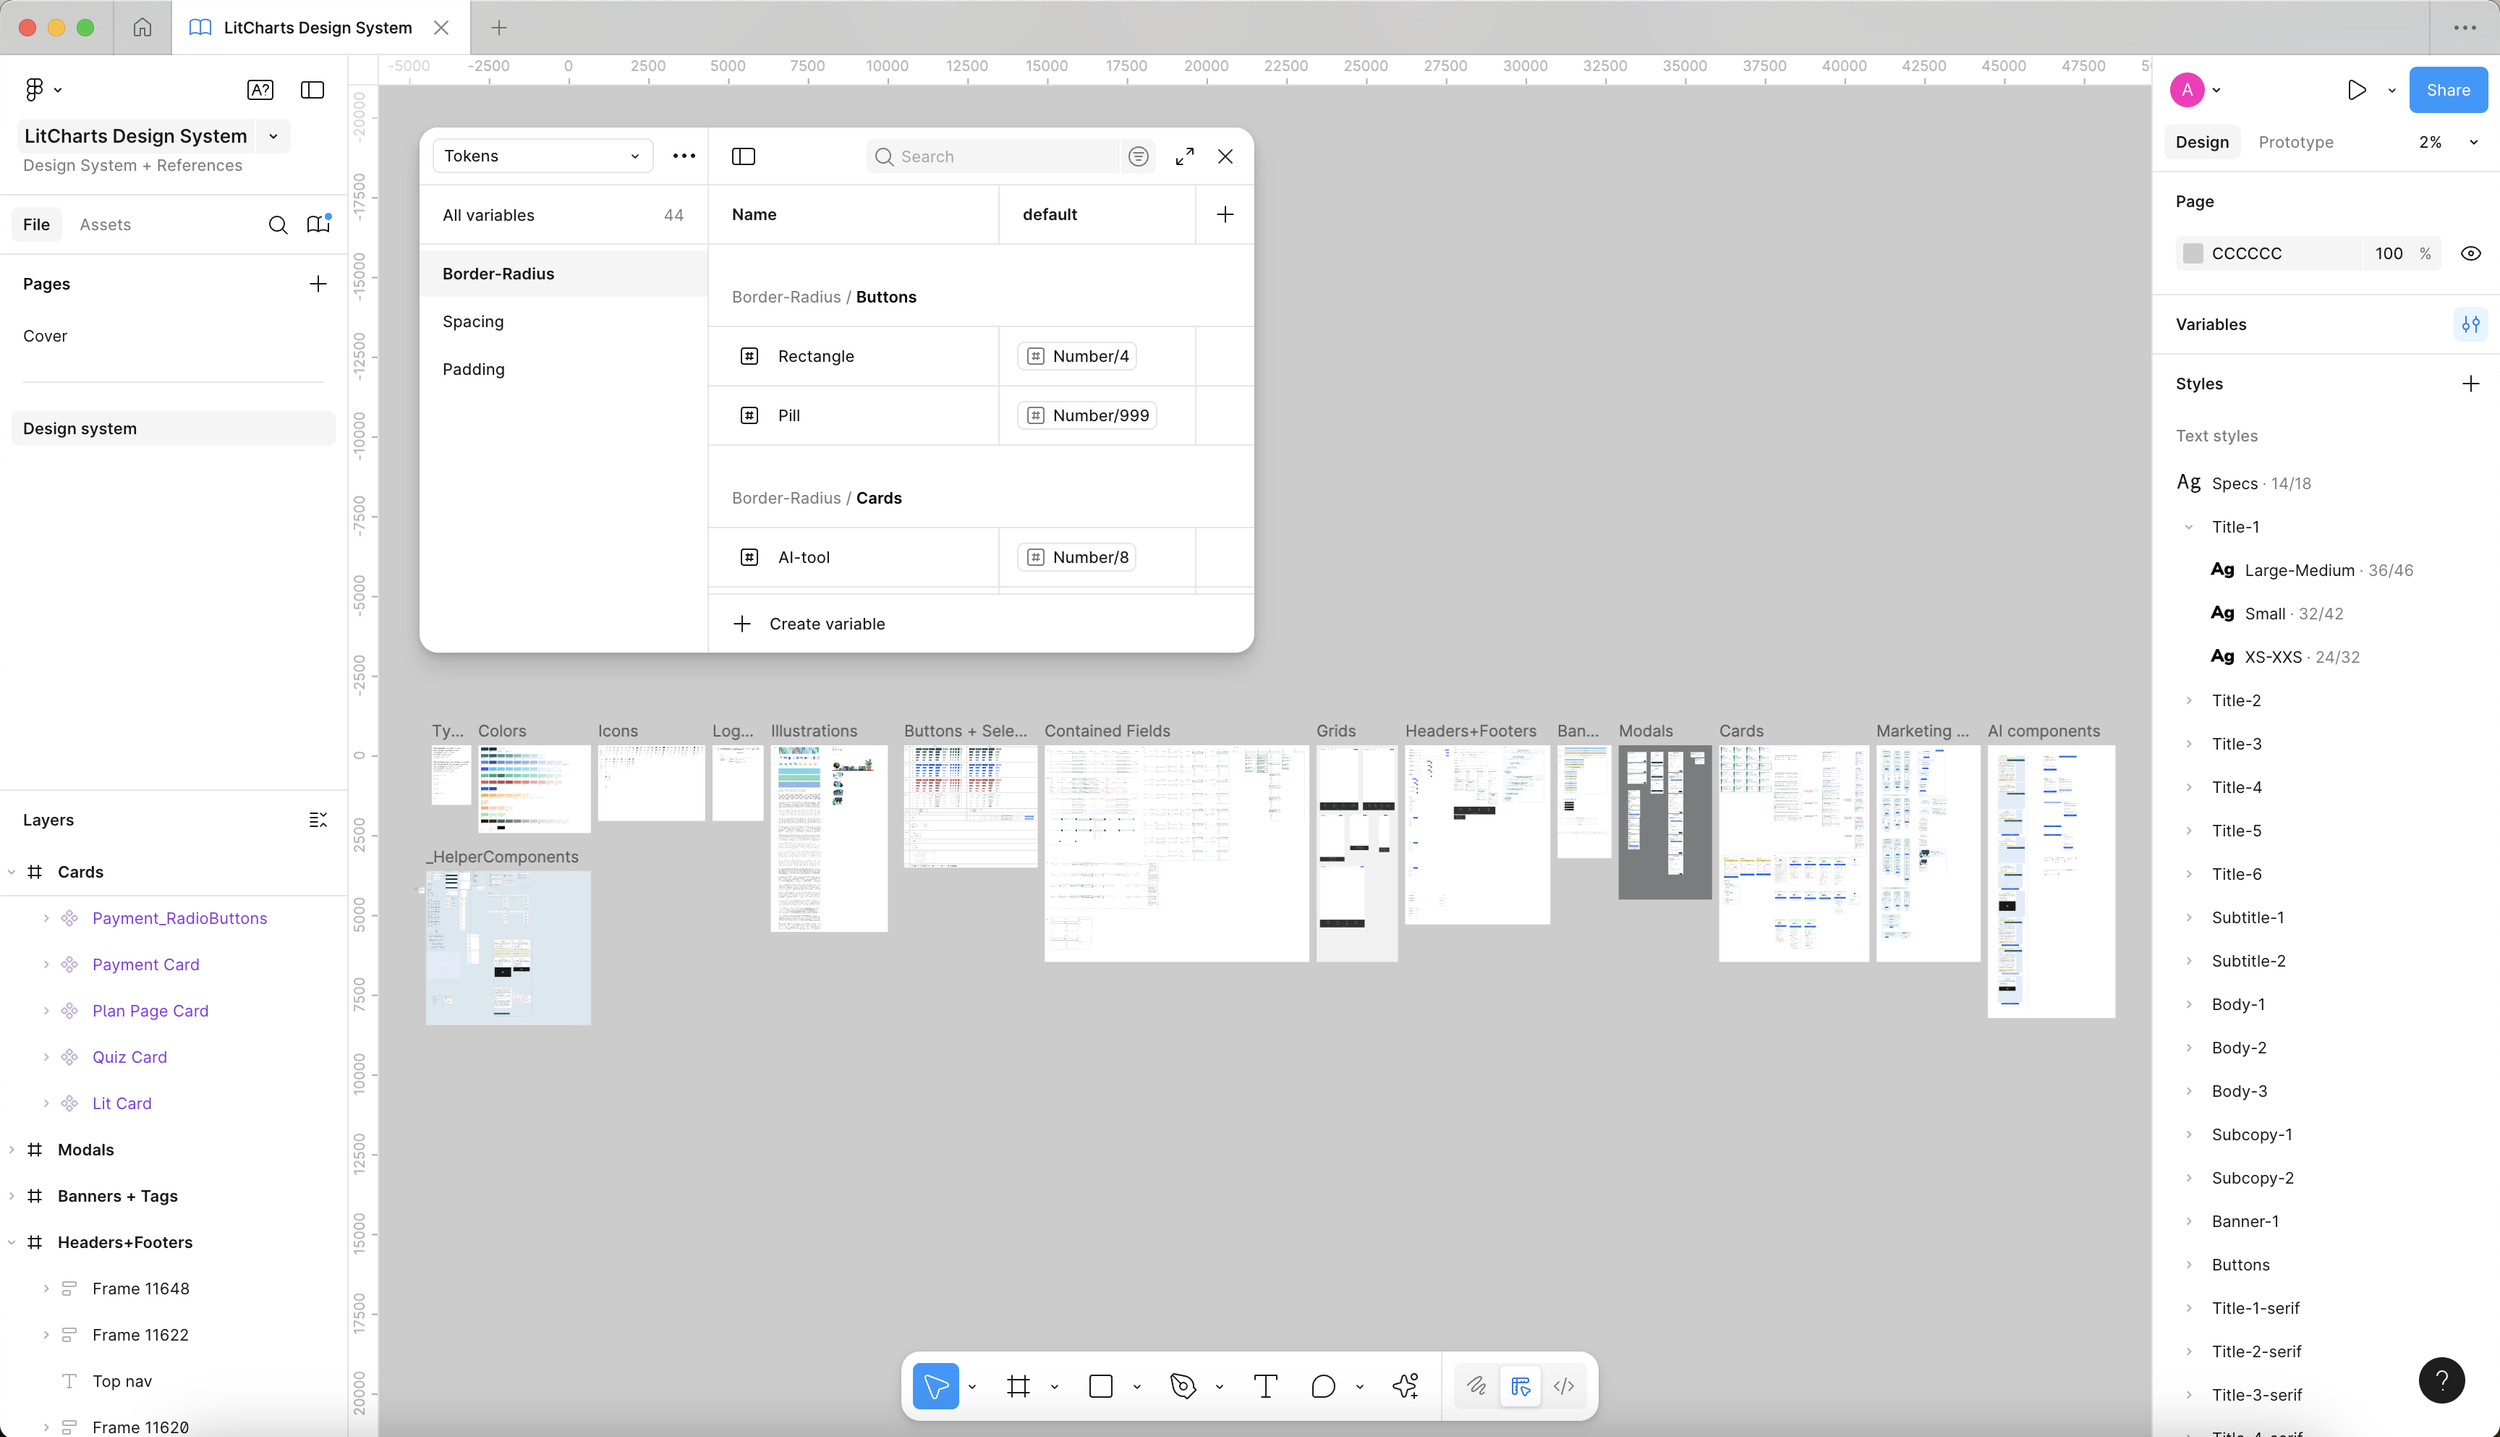Toggle the variables sidebar panel icon
Screen dimensions: 2500x1437
pyautogui.click(x=743, y=156)
